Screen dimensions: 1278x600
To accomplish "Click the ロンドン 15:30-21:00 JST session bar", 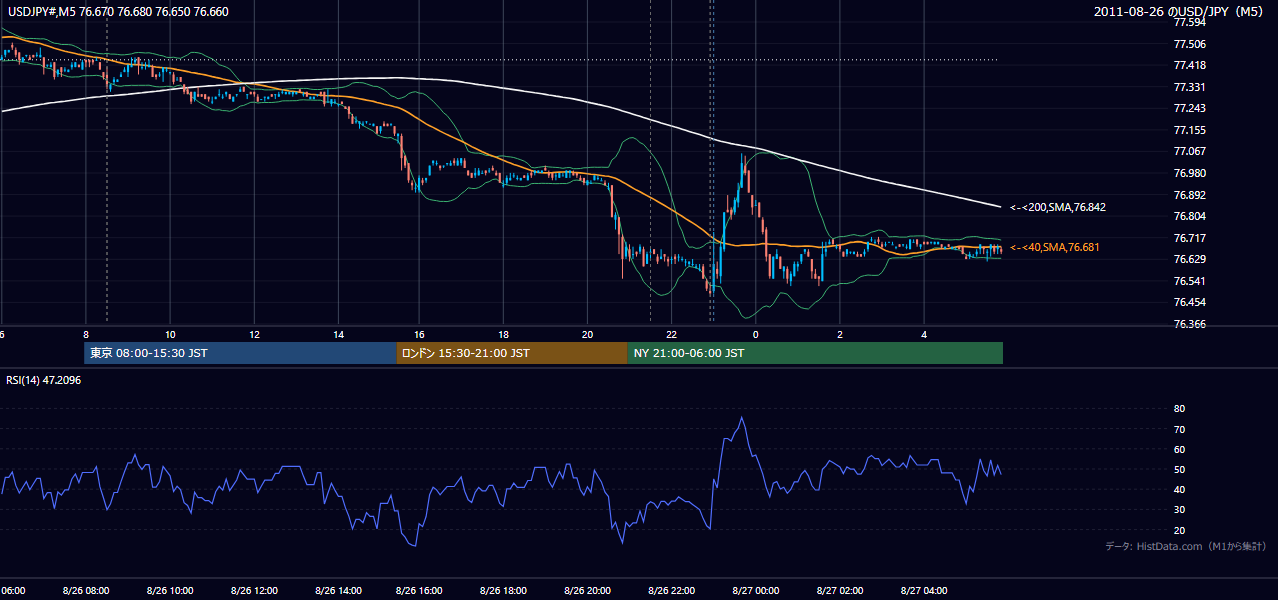I will pos(512,353).
